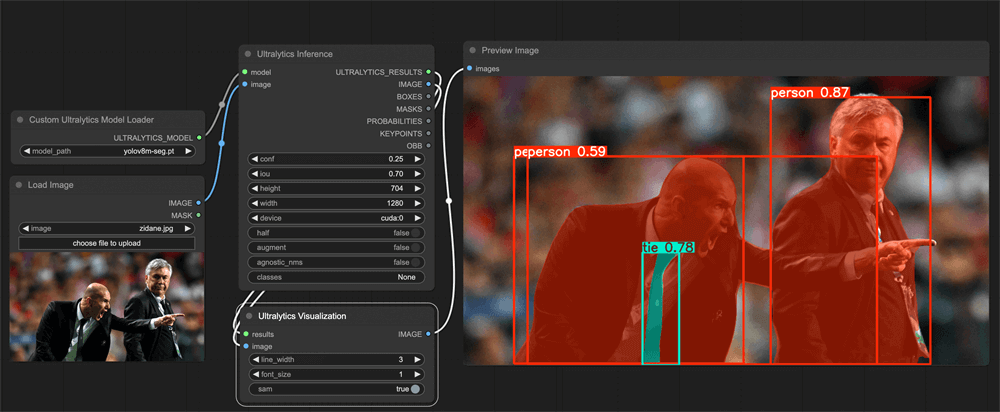
Task: Click choose file to upload button
Action: click(x=107, y=243)
